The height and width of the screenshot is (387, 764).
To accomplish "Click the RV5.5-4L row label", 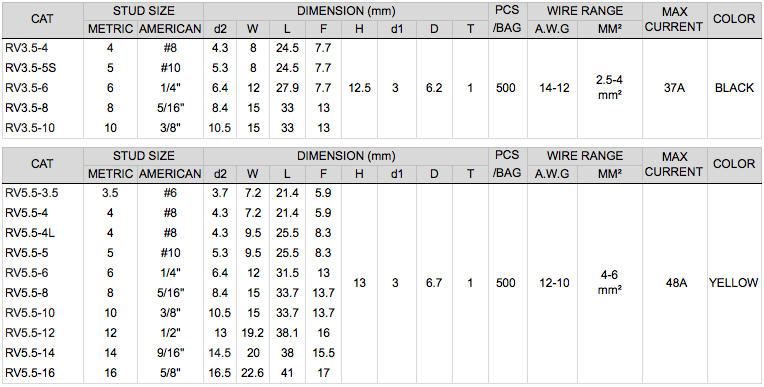I will point(30,233).
